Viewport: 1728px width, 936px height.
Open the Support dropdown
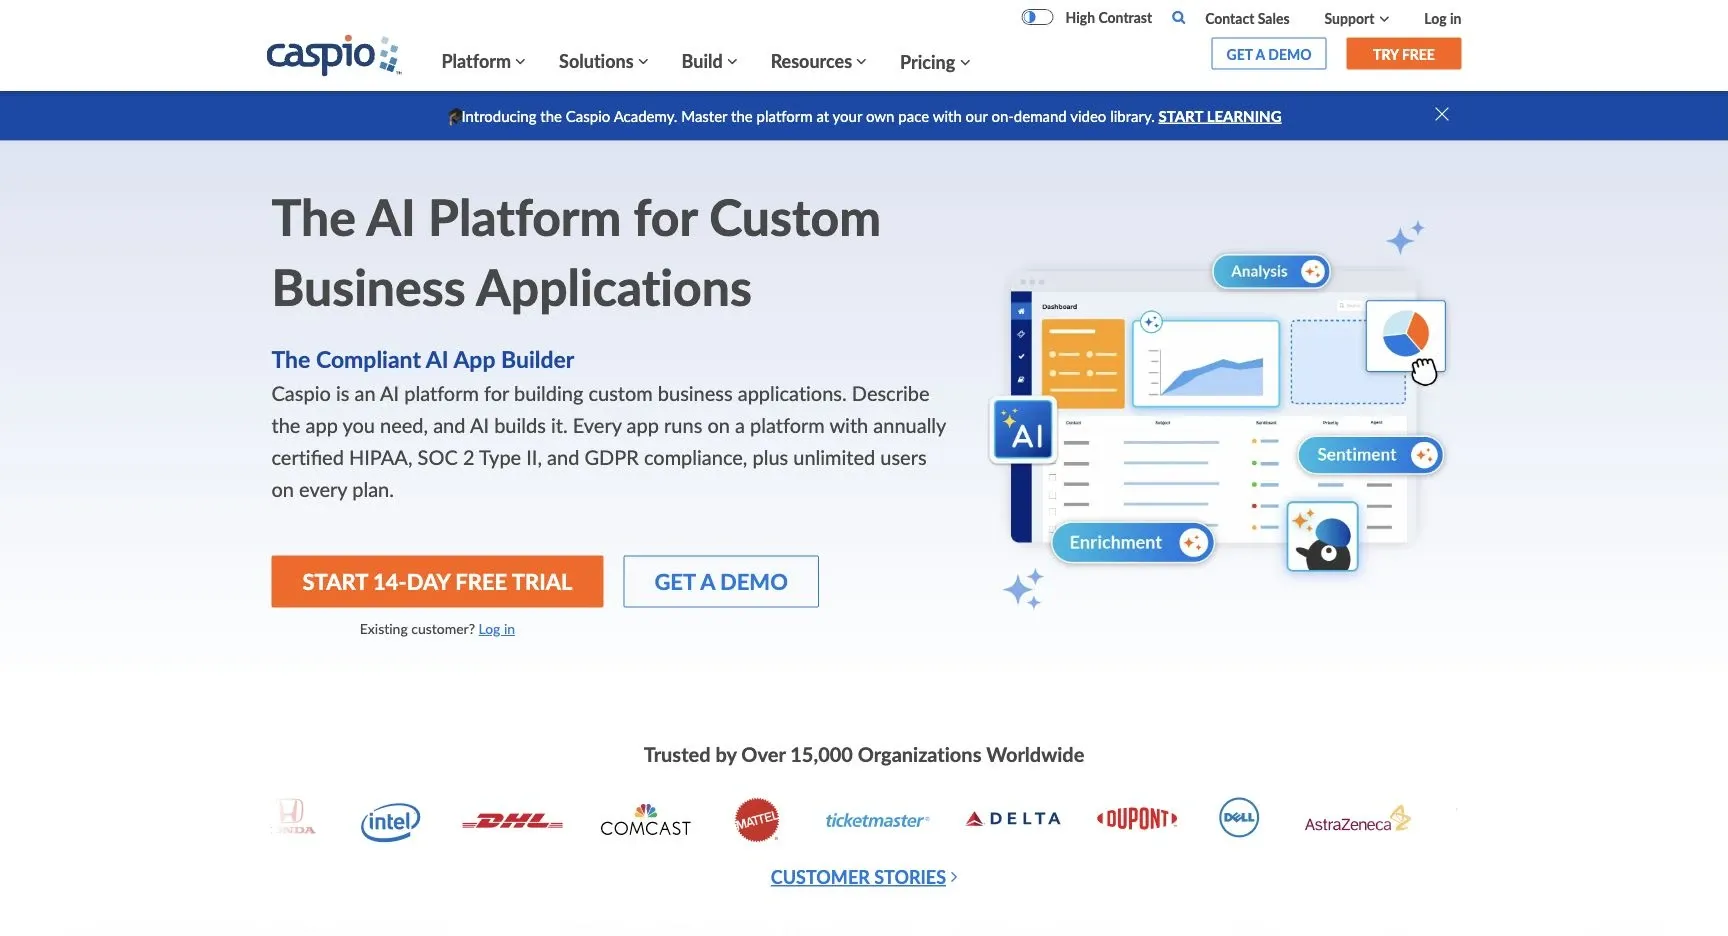click(x=1356, y=19)
